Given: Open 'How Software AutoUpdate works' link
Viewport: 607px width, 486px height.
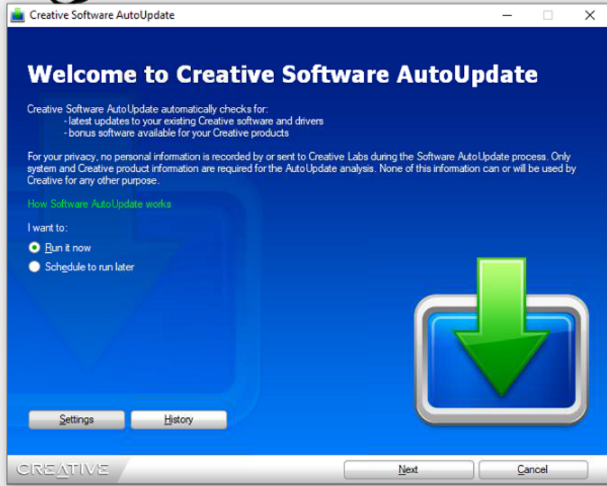Looking at the screenshot, I should point(99,204).
